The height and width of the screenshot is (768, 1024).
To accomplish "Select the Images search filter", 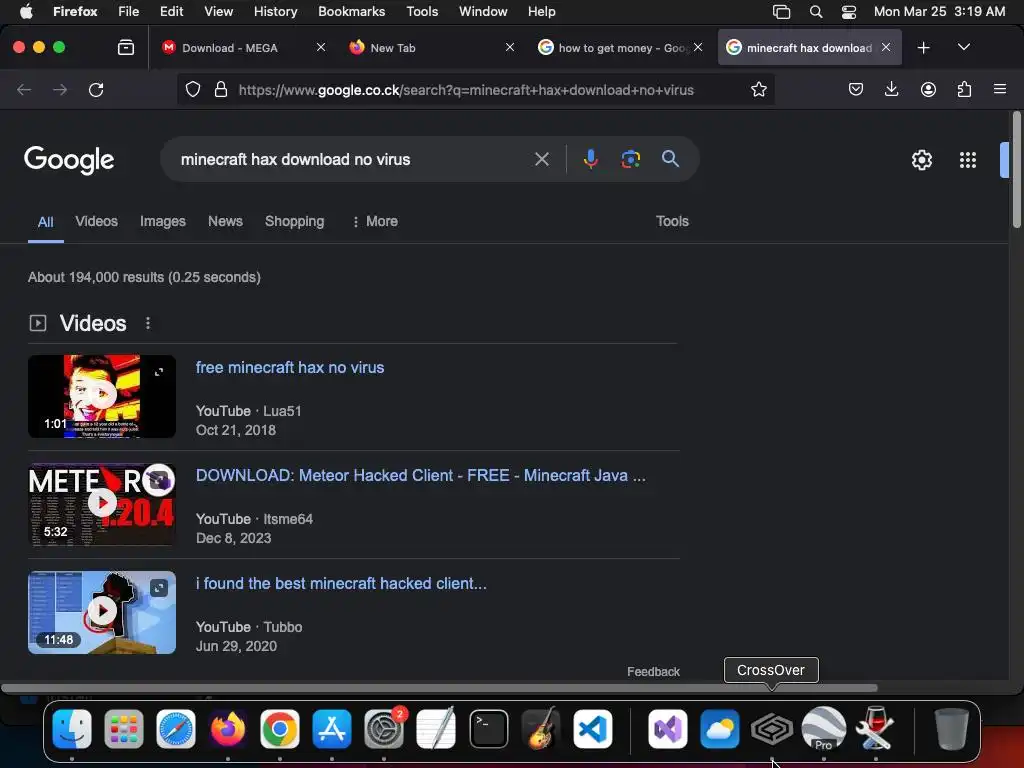I will (163, 221).
